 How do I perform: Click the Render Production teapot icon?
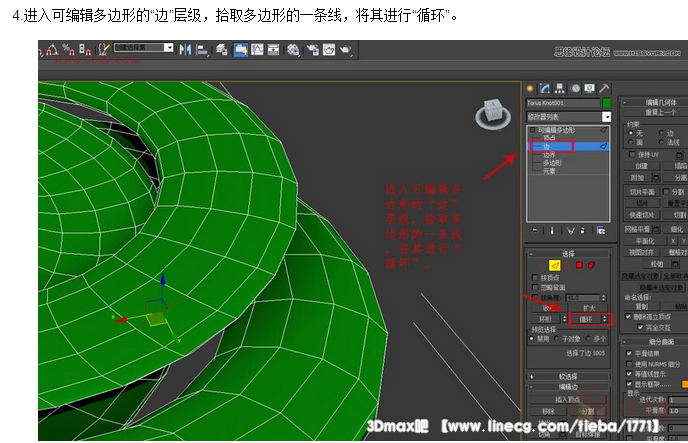[346, 50]
